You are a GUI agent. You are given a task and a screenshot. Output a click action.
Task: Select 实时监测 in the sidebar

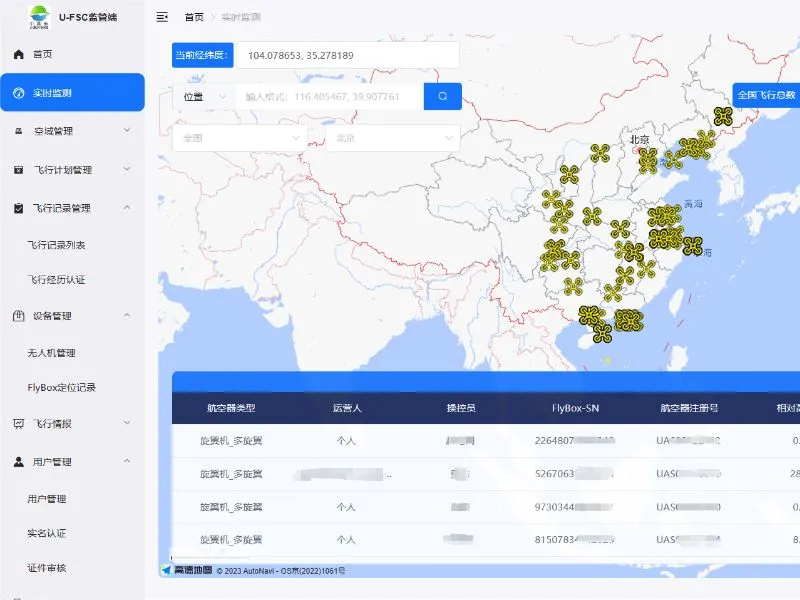tap(72, 93)
